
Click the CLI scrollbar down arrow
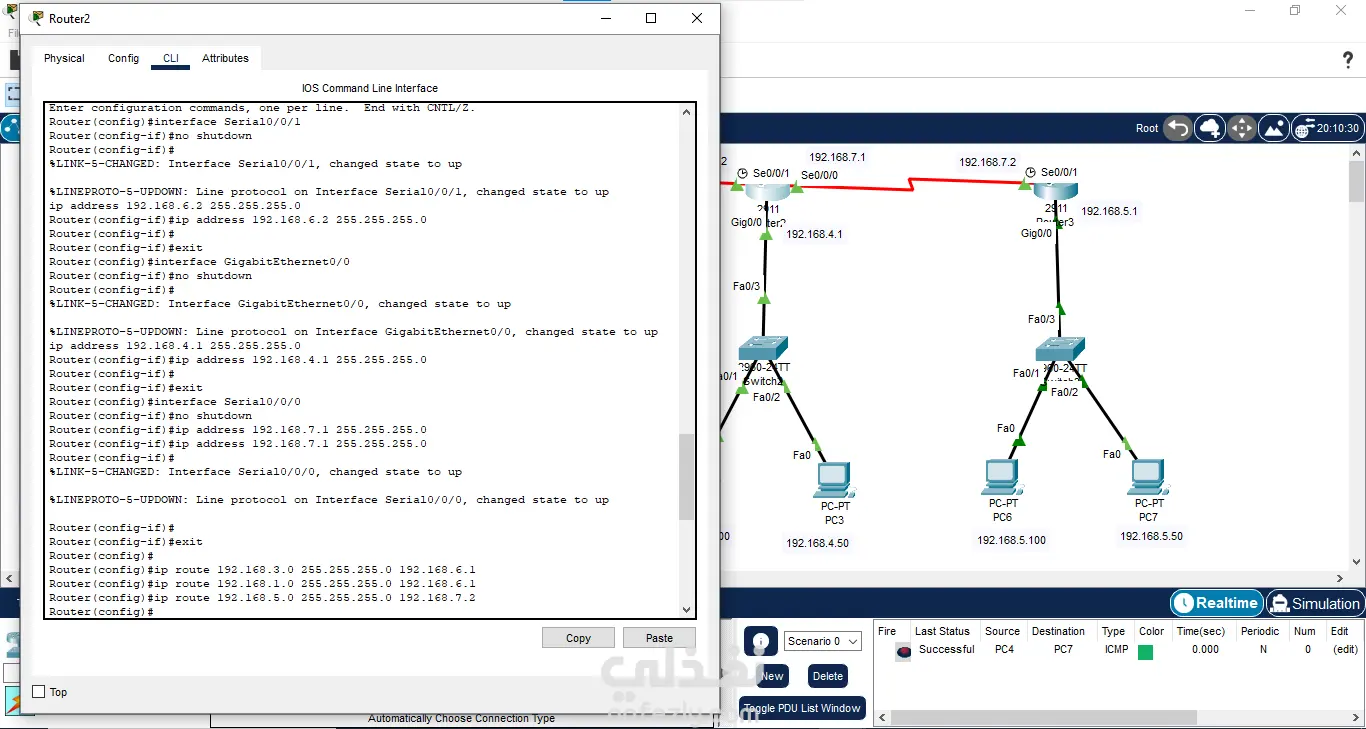click(x=686, y=609)
